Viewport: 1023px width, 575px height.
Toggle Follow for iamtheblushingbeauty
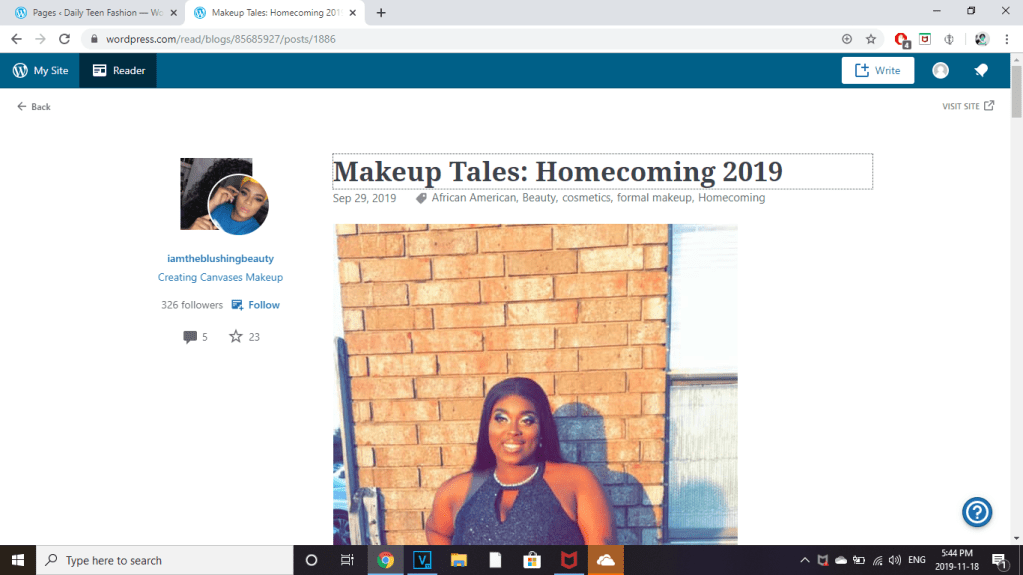[x=256, y=305]
